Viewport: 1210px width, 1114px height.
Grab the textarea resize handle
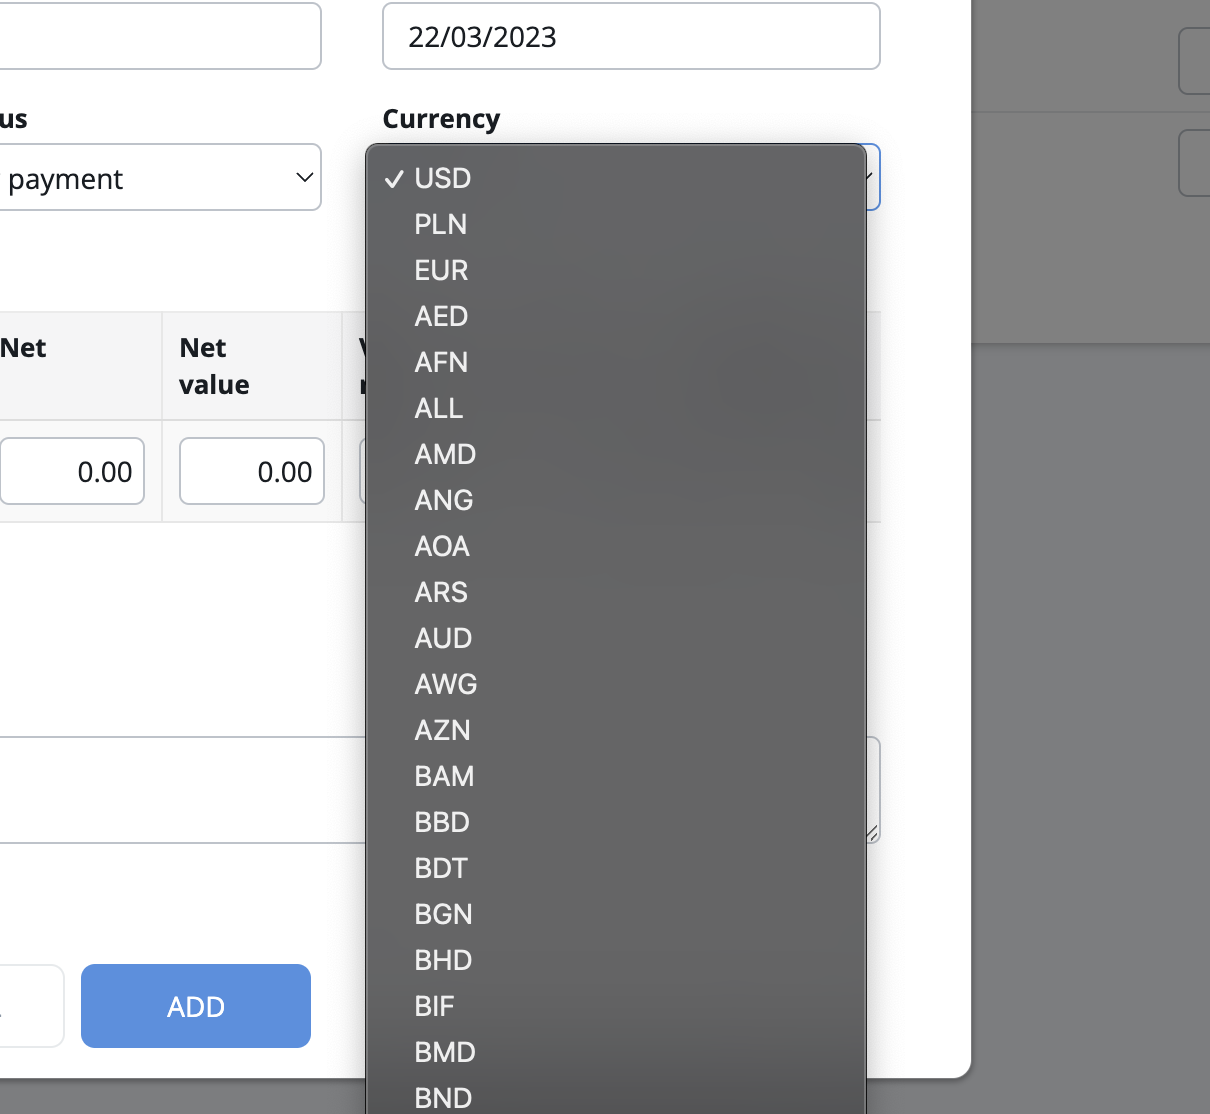pyautogui.click(x=872, y=834)
